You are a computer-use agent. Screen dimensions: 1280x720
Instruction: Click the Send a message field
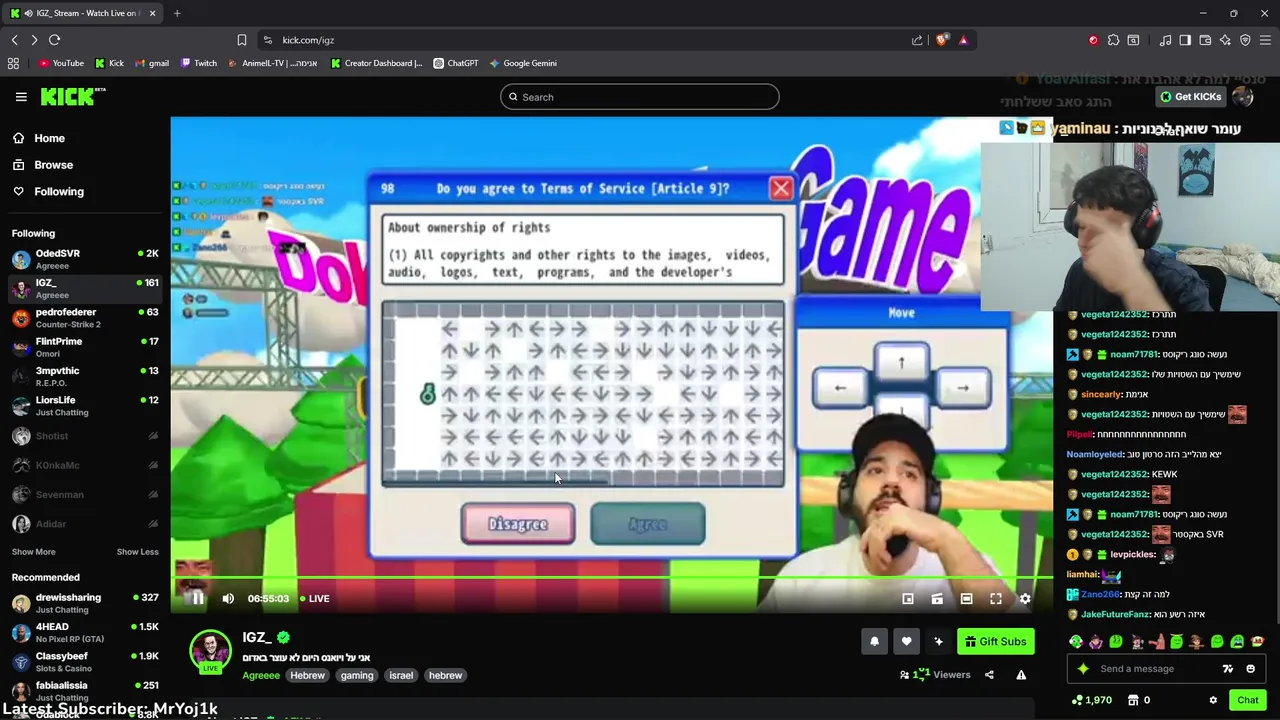pos(1150,669)
